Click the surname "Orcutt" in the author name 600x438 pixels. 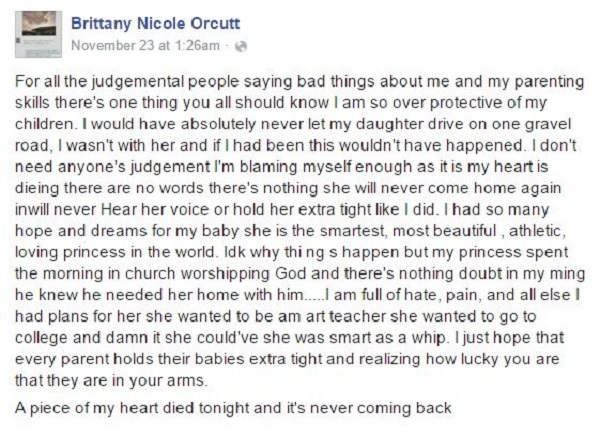pyautogui.click(x=215, y=24)
